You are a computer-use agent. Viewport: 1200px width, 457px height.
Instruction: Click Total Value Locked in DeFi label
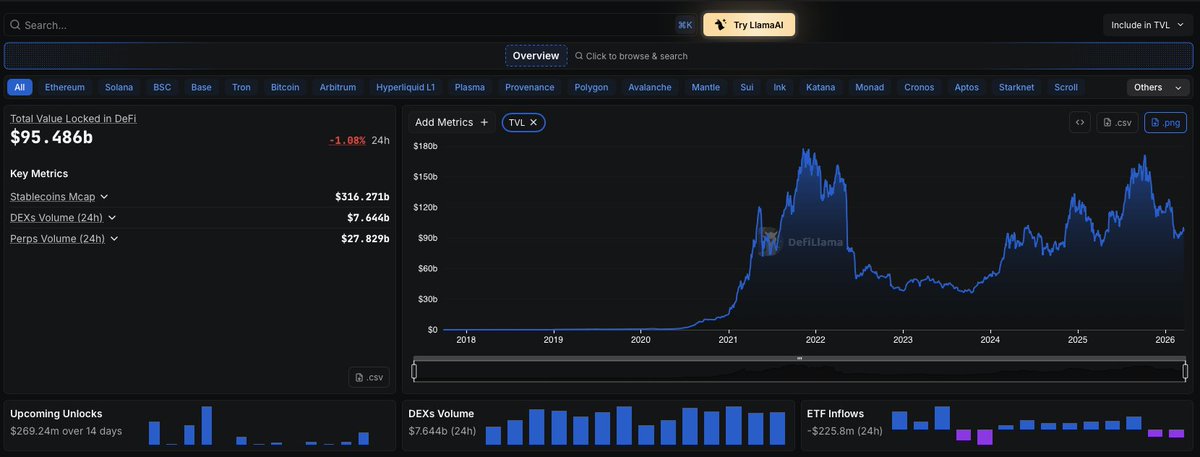click(x=73, y=119)
